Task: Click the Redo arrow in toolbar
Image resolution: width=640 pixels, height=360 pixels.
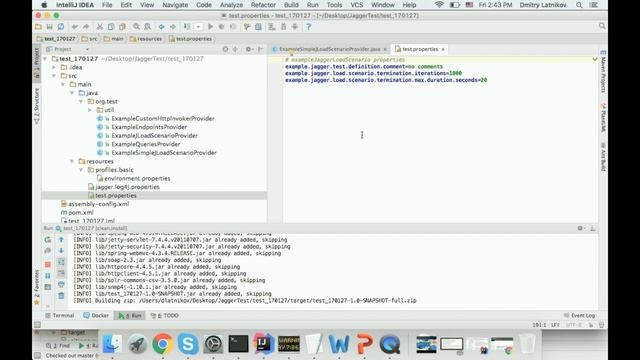Action: (x=86, y=27)
